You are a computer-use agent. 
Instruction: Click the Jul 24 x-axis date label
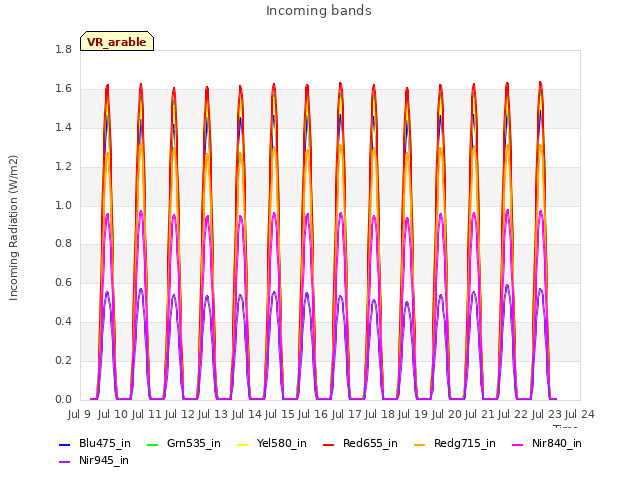coord(580,414)
